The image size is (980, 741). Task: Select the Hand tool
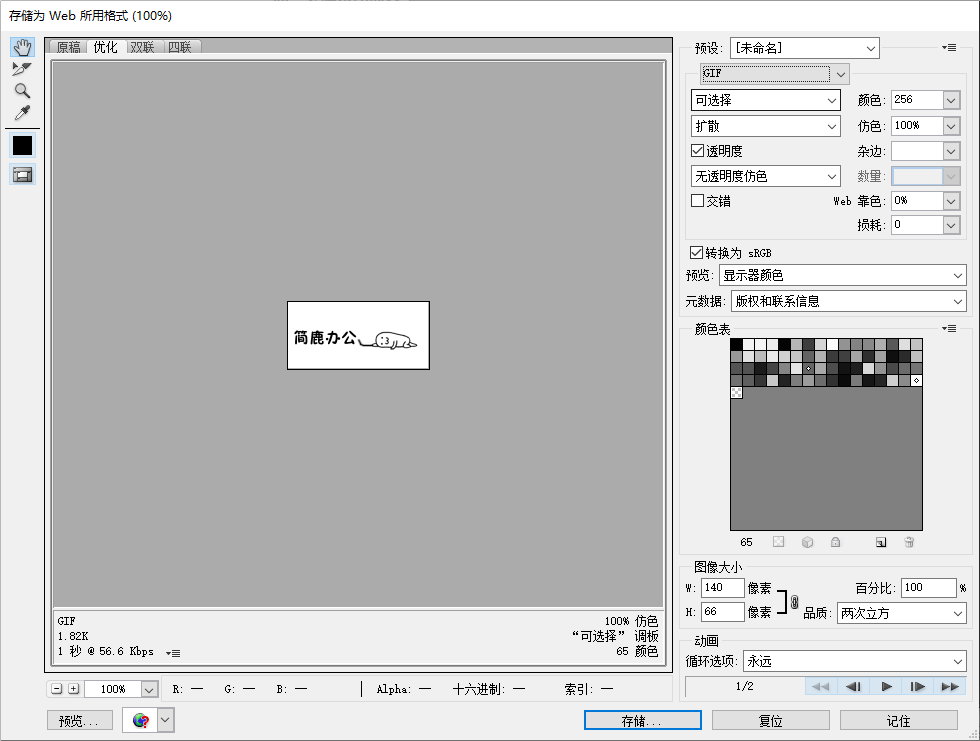[22, 46]
